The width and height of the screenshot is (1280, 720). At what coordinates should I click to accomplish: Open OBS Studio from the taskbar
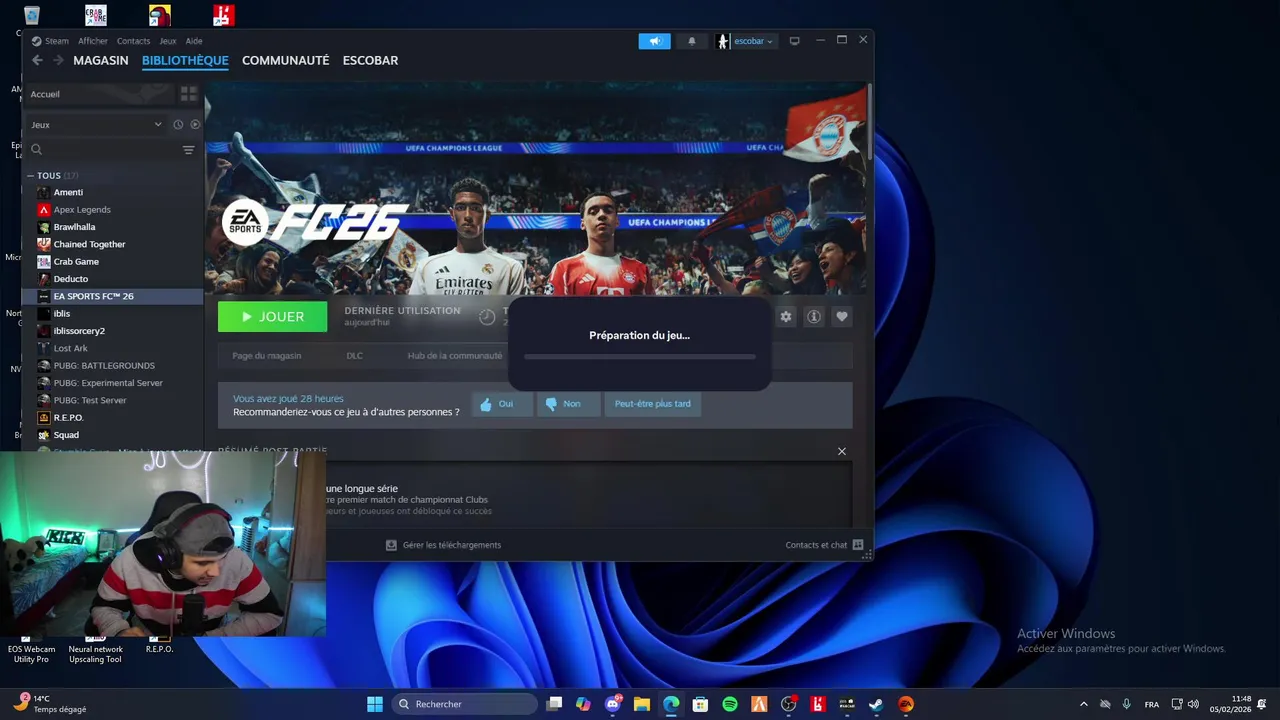(789, 704)
